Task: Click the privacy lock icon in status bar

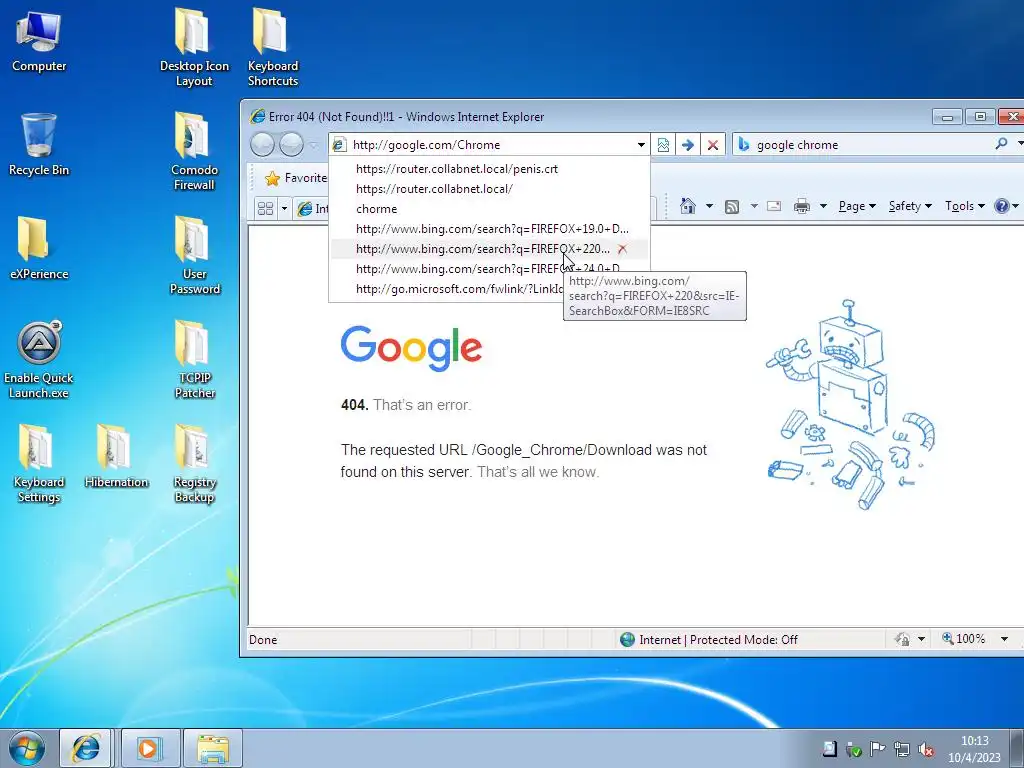Action: [x=903, y=639]
